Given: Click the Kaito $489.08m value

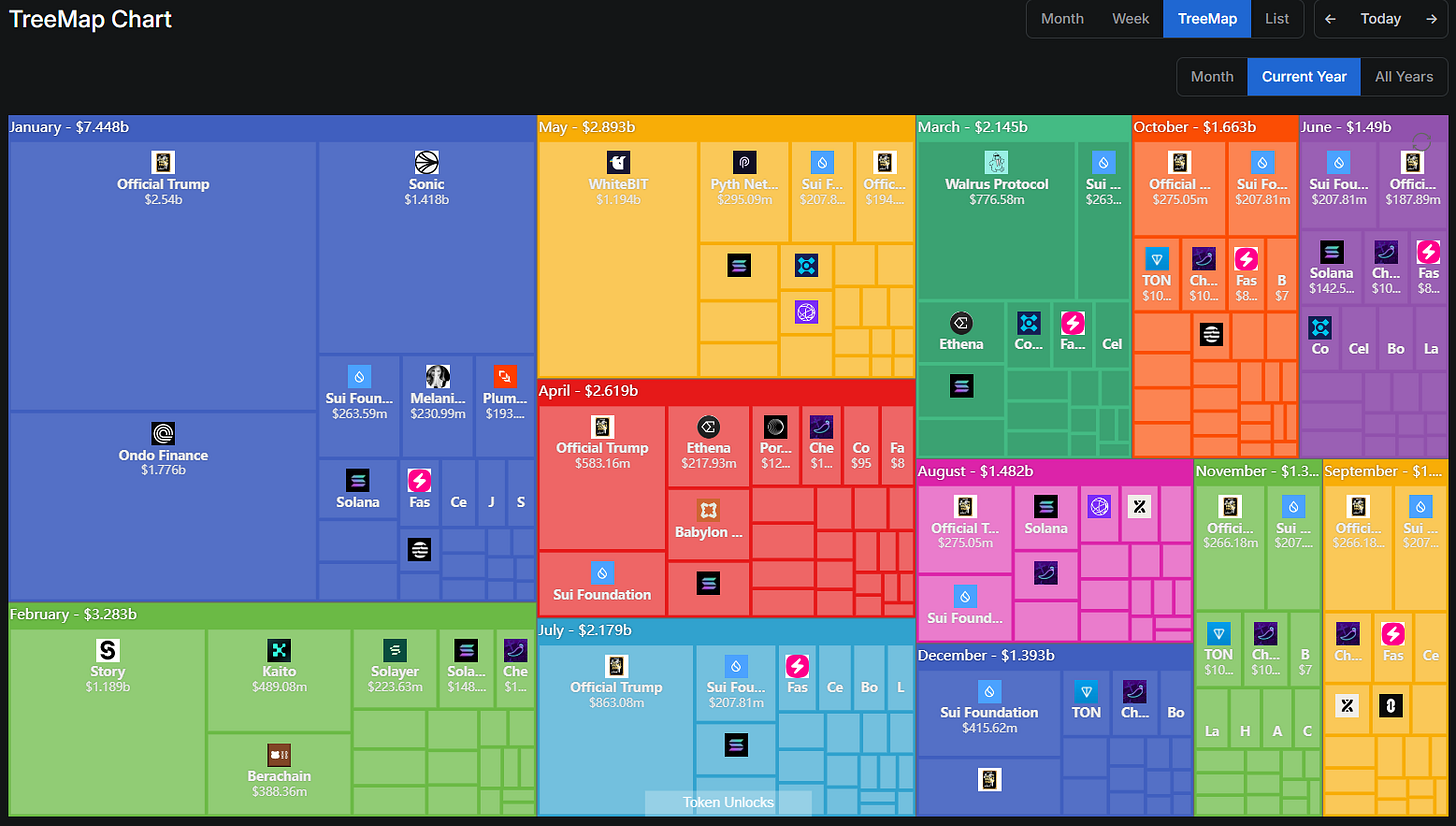Looking at the screenshot, I should (x=279, y=686).
